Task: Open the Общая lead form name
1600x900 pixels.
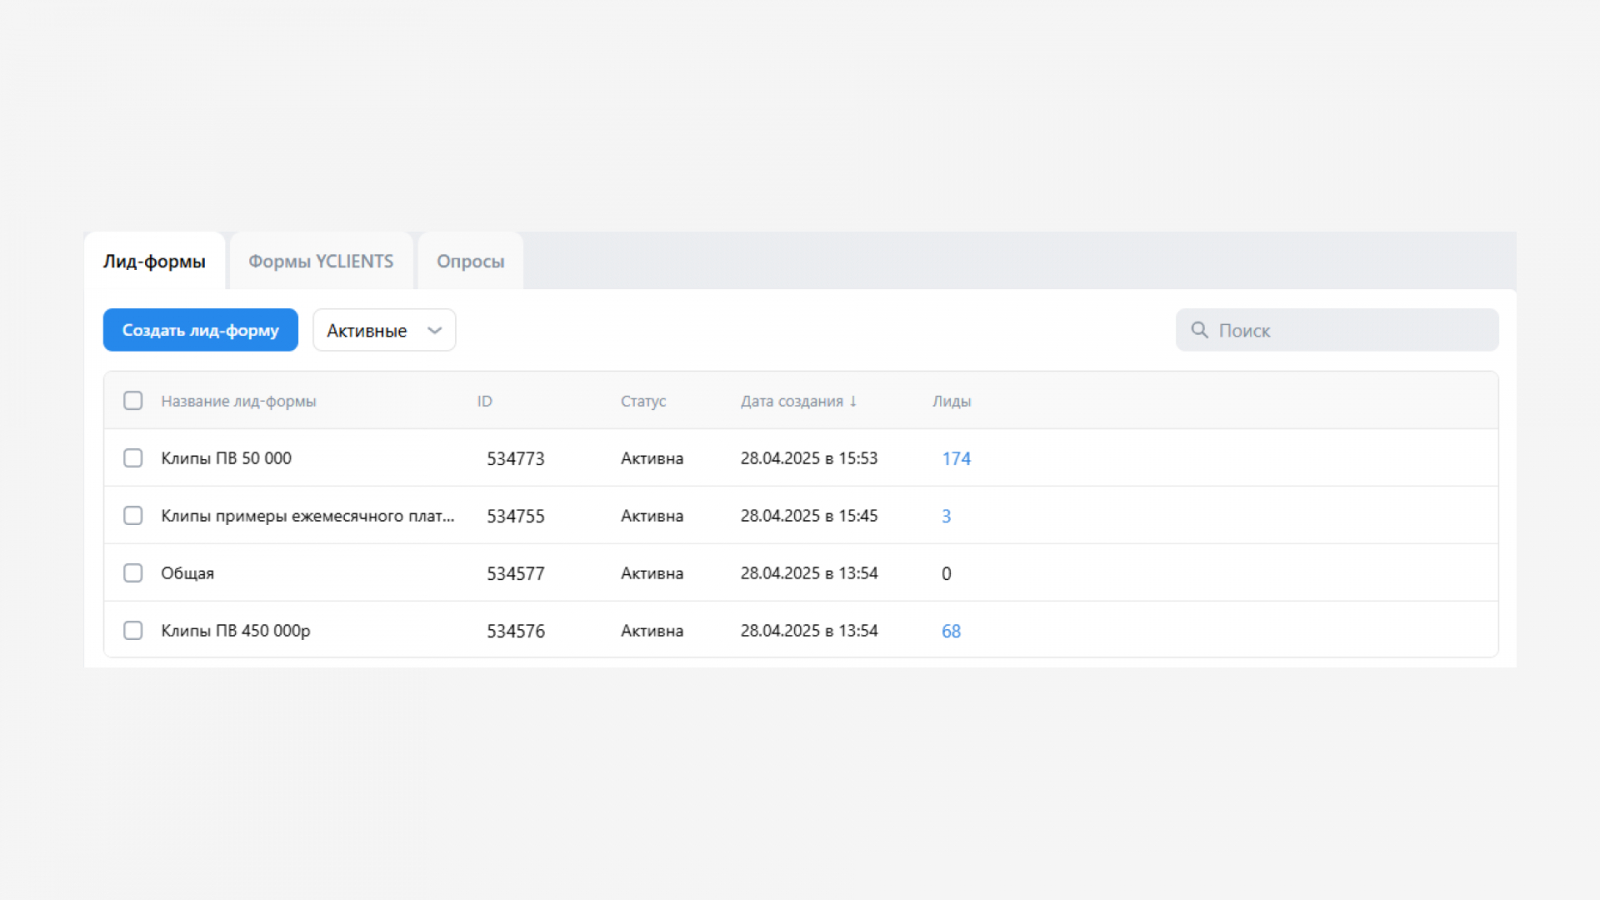Action: point(187,574)
